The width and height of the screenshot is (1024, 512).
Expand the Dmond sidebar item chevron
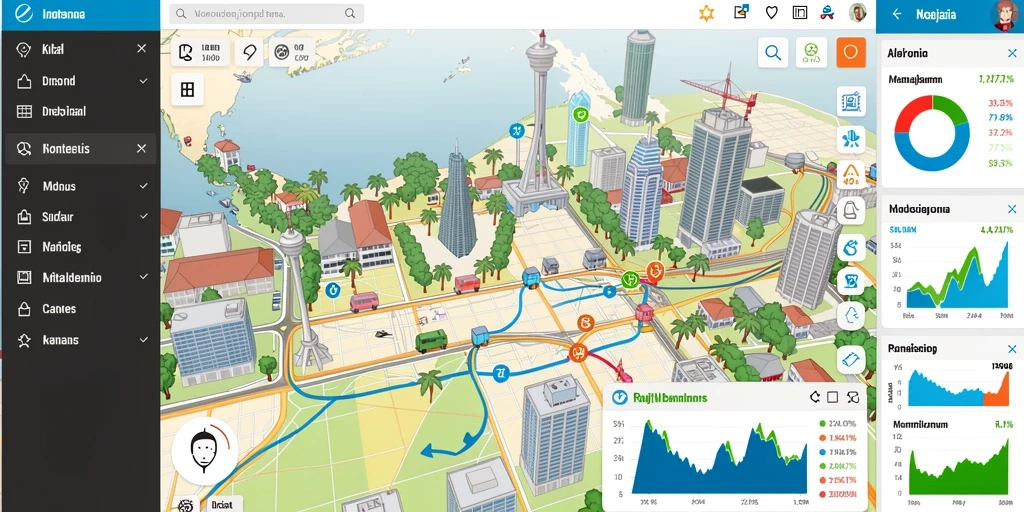pos(143,81)
